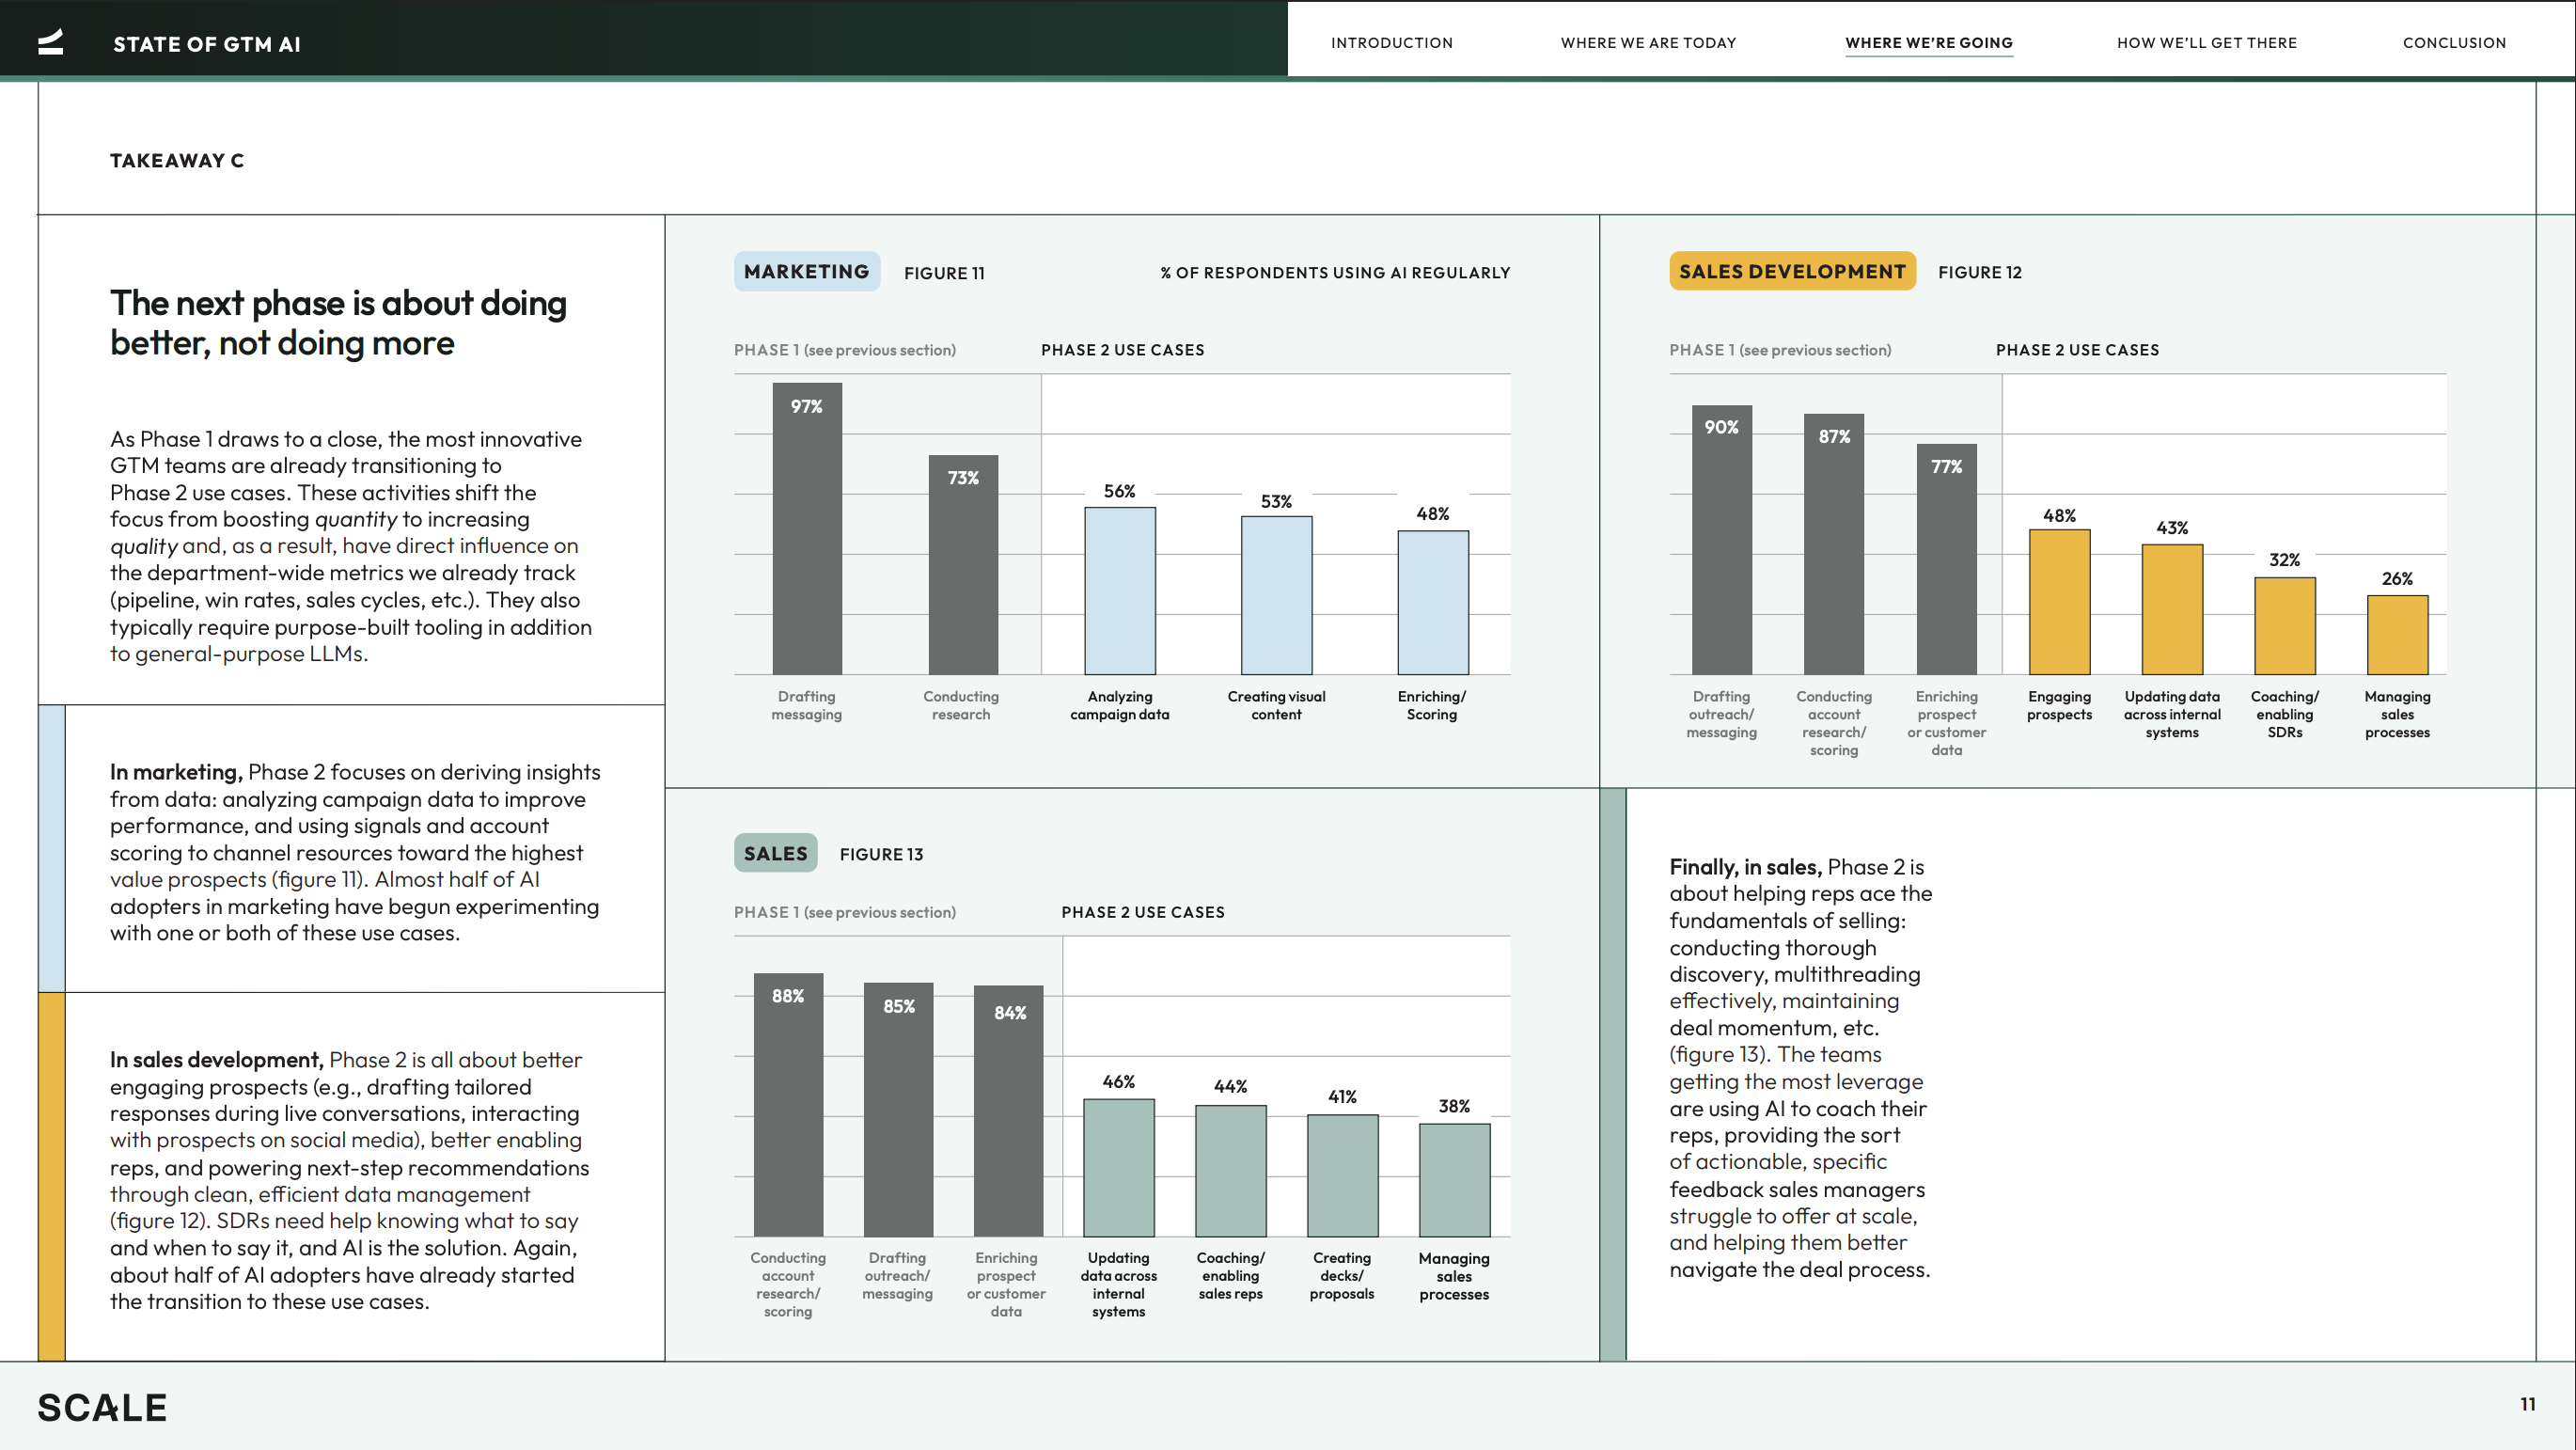The height and width of the screenshot is (1450, 2576).
Task: Go to Where We Are Today tab
Action: [1648, 43]
